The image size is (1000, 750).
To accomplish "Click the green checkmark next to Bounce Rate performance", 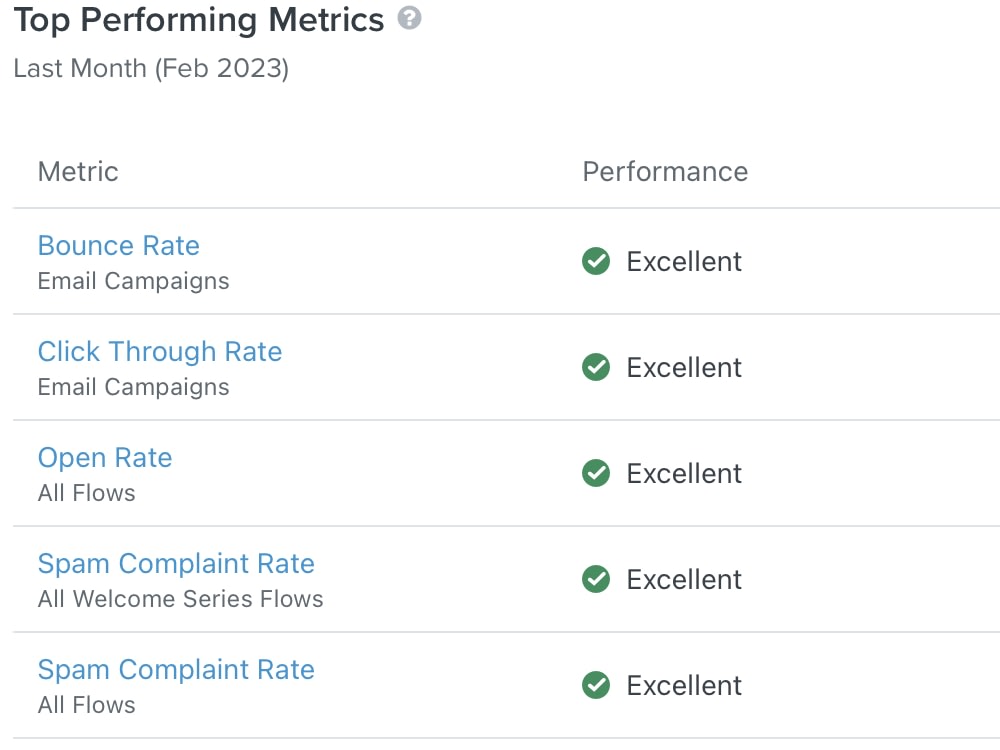I will tap(595, 260).
